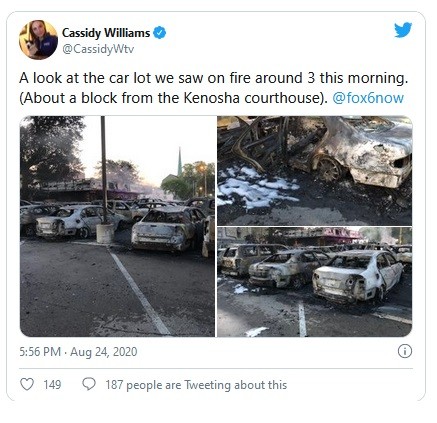Open the burned car close-up with foam
This screenshot has width=437, height=423.
pyautogui.click(x=315, y=170)
